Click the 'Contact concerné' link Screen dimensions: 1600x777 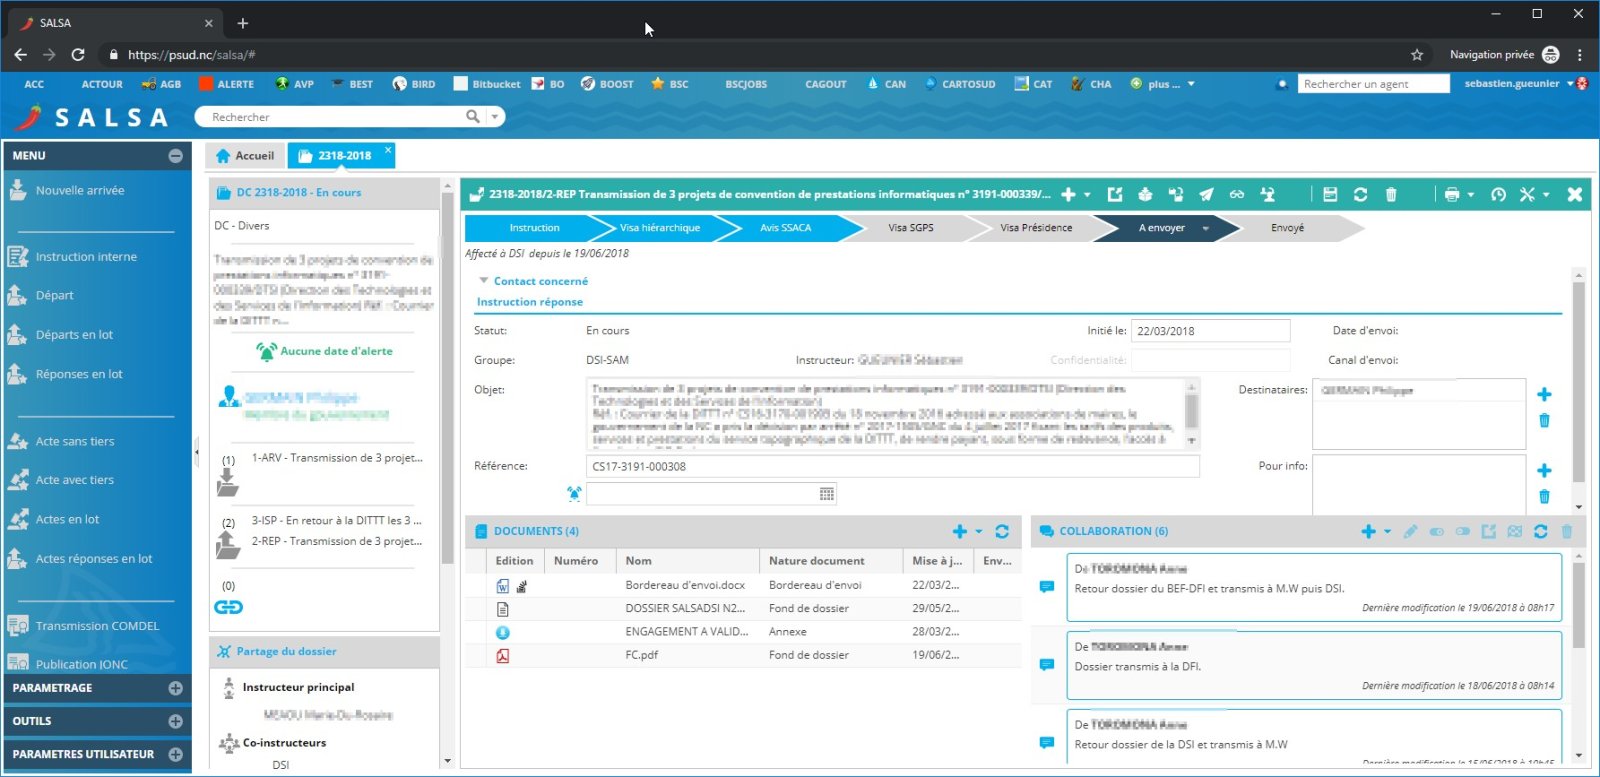click(540, 282)
